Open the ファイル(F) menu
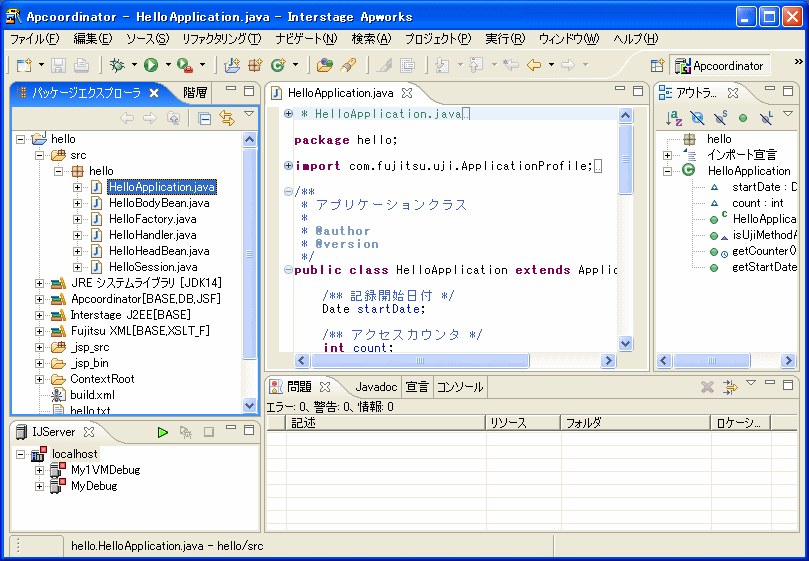Image resolution: width=809 pixels, height=561 pixels. click(35, 39)
